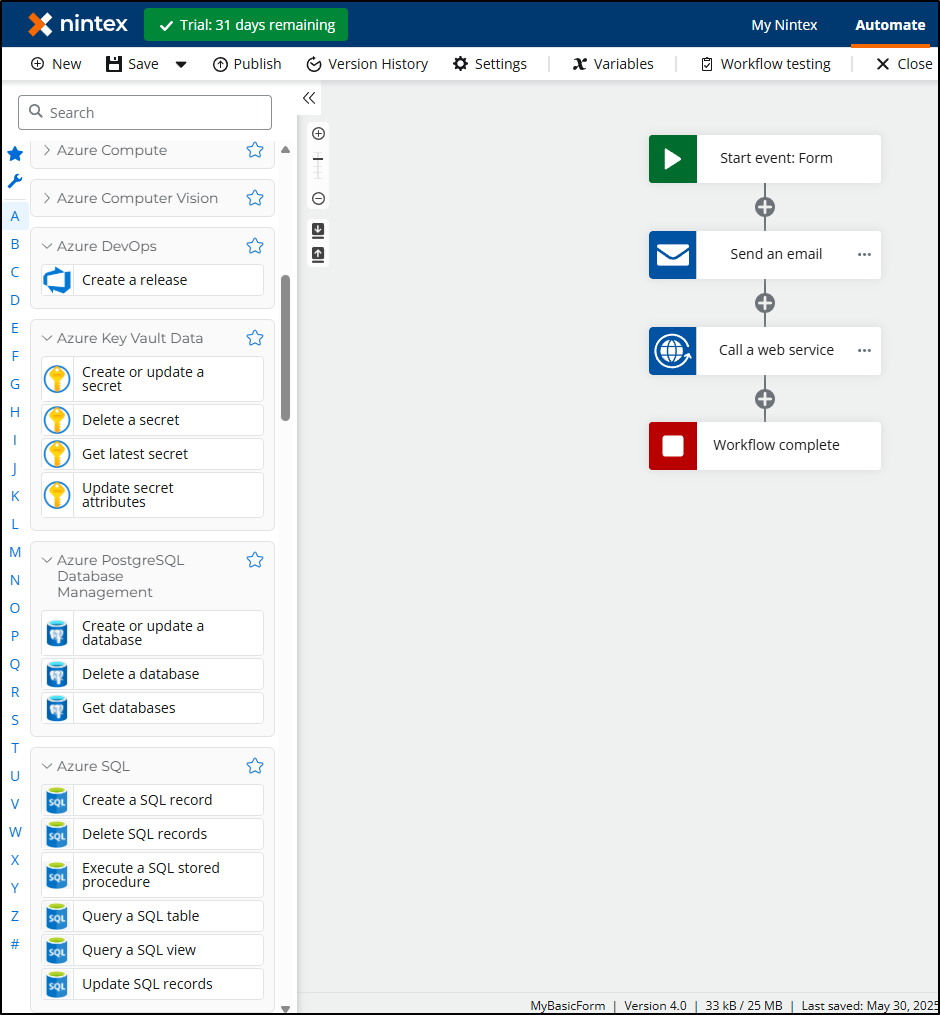This screenshot has width=940, height=1015.
Task: Select the Create or update a database action
Action: (152, 633)
